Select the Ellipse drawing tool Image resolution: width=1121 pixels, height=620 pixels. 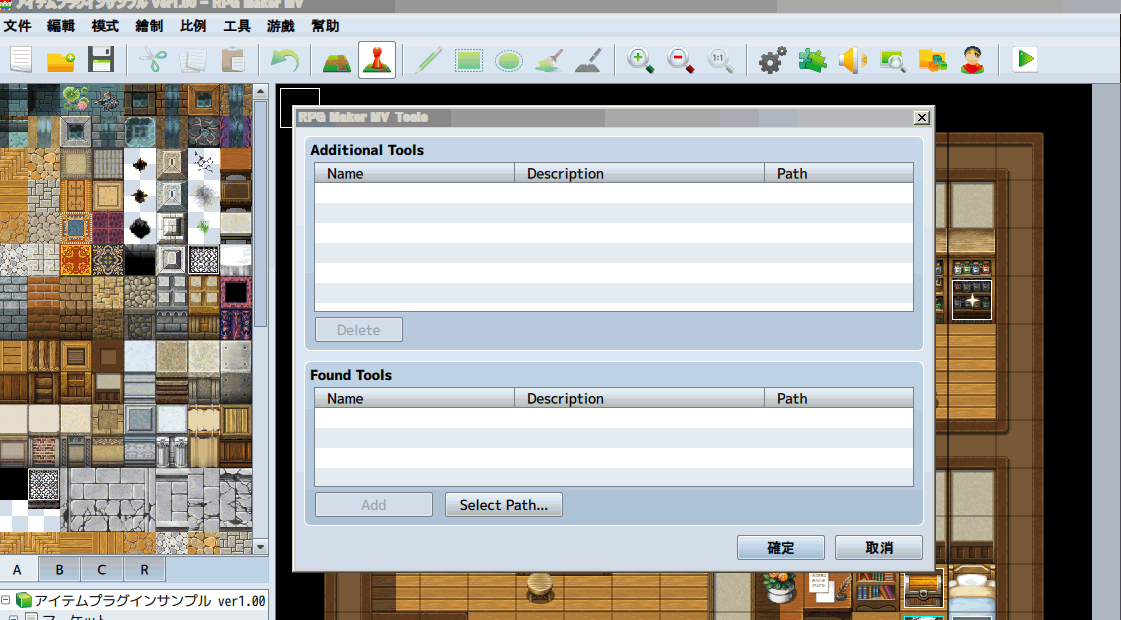tap(508, 59)
